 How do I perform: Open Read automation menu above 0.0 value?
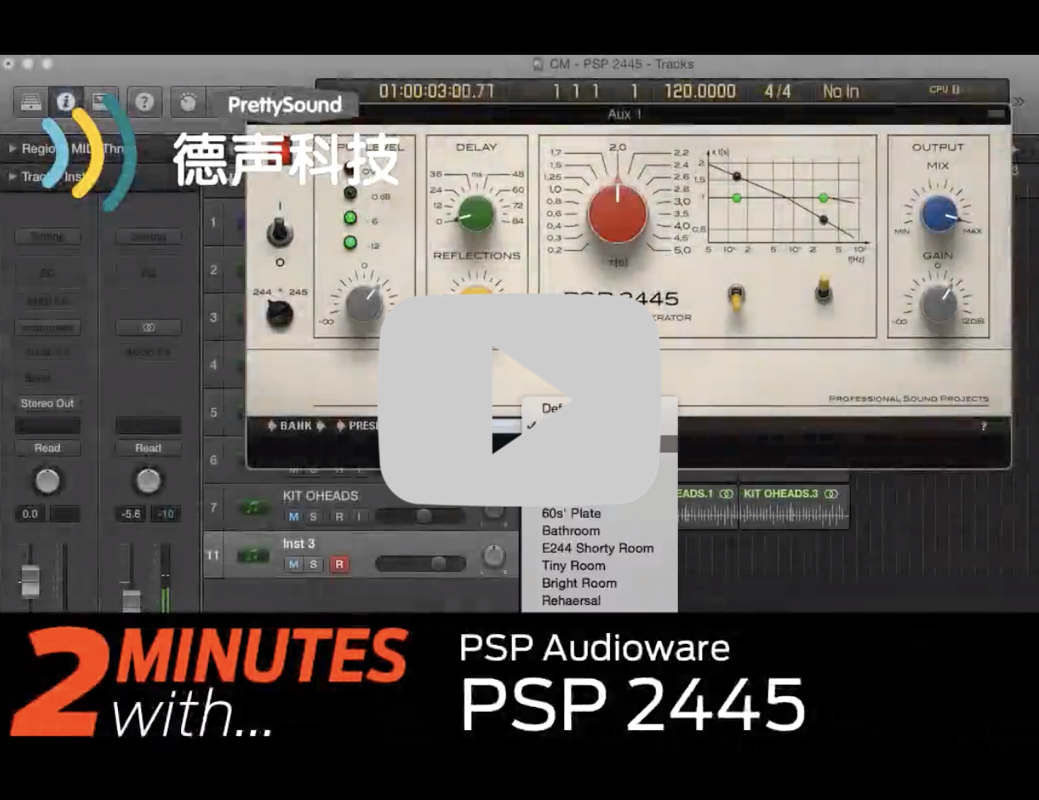click(x=47, y=448)
